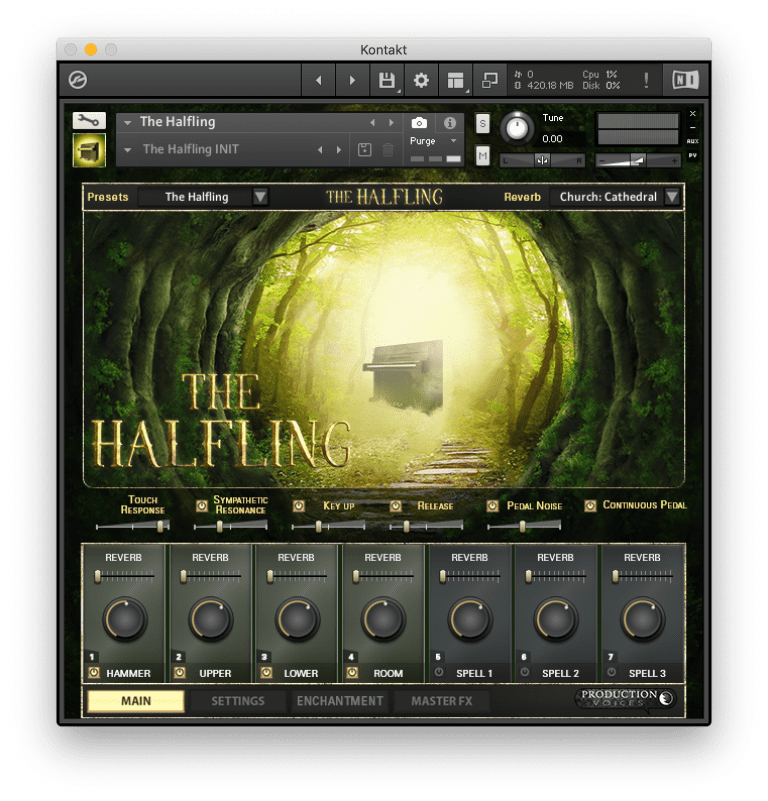This screenshot has height=801, width=768.
Task: Open the snapshot camera view
Action: click(419, 123)
